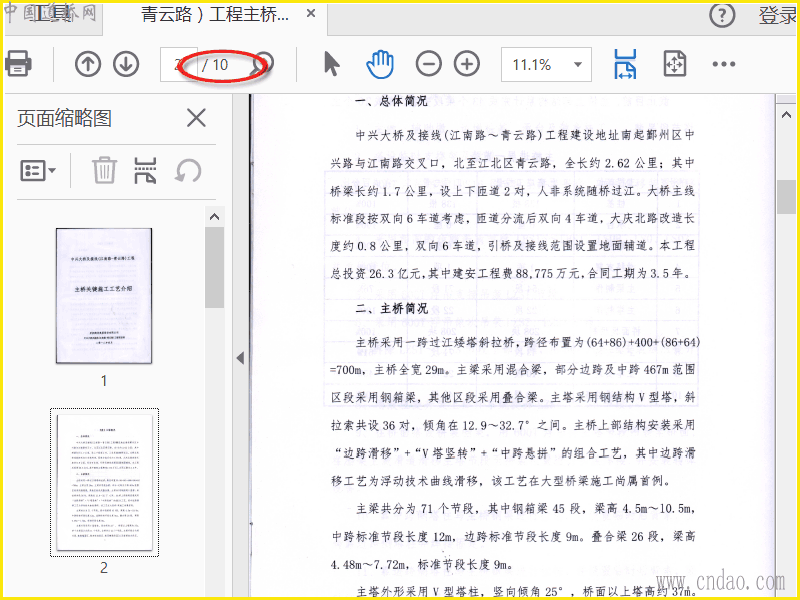Click the rotate page icon in thumbnail panel
The image size is (800, 600).
point(188,170)
